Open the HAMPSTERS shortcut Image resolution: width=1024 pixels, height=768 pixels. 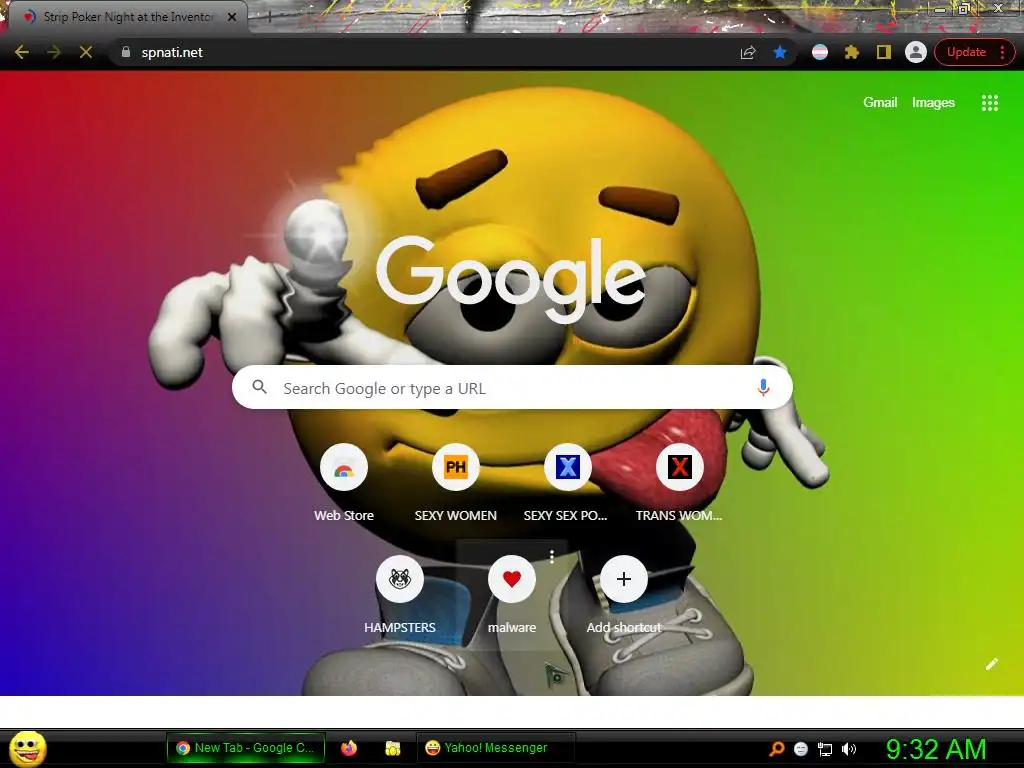click(400, 579)
